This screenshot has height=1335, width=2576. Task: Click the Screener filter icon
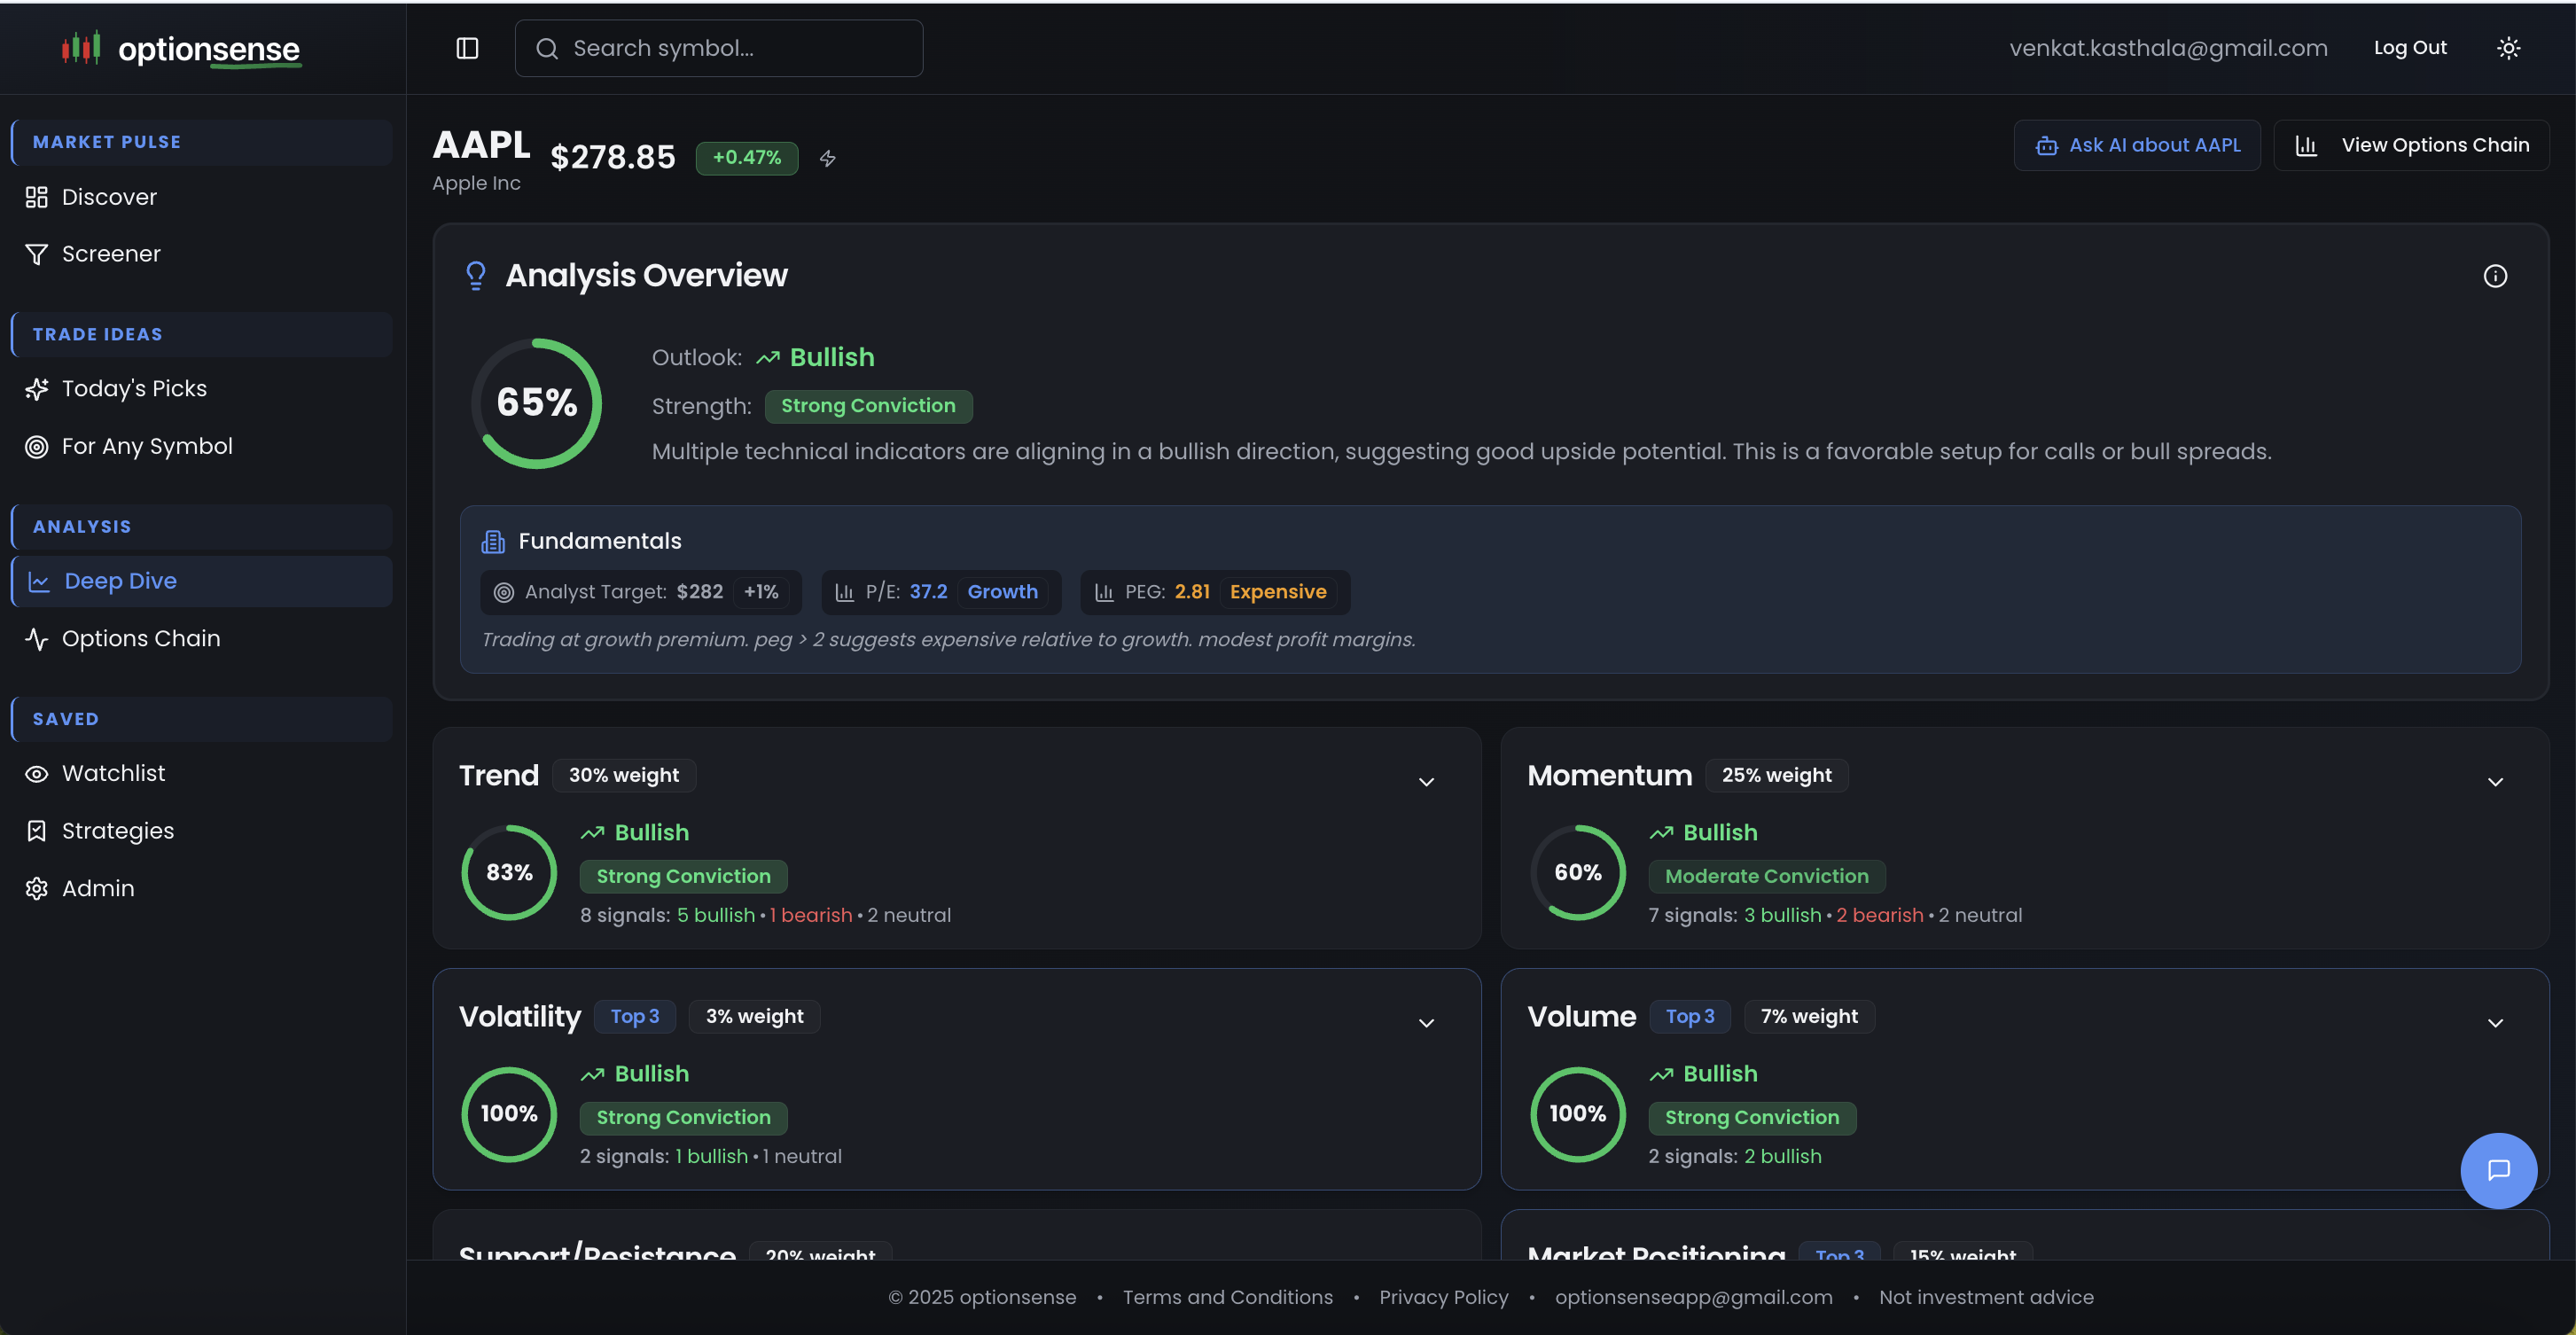tap(37, 253)
